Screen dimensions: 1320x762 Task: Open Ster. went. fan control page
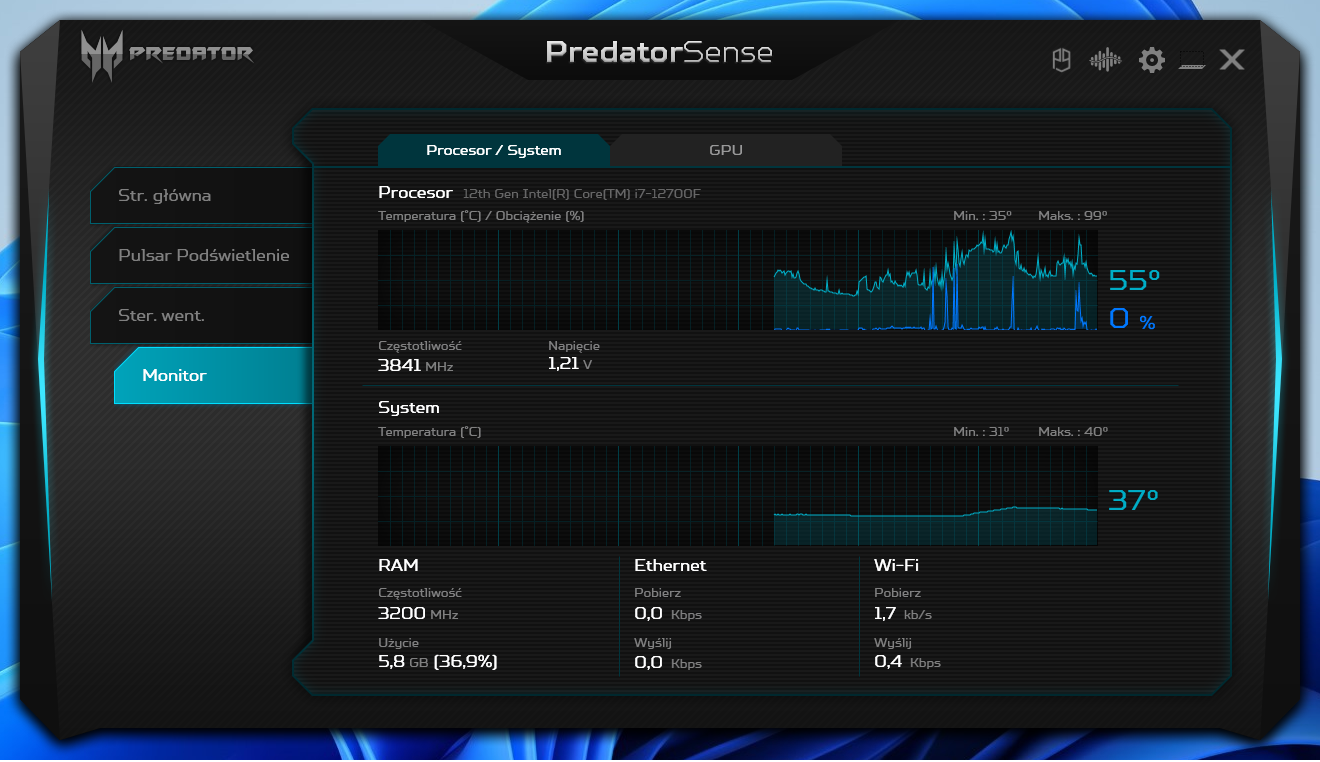coord(162,316)
